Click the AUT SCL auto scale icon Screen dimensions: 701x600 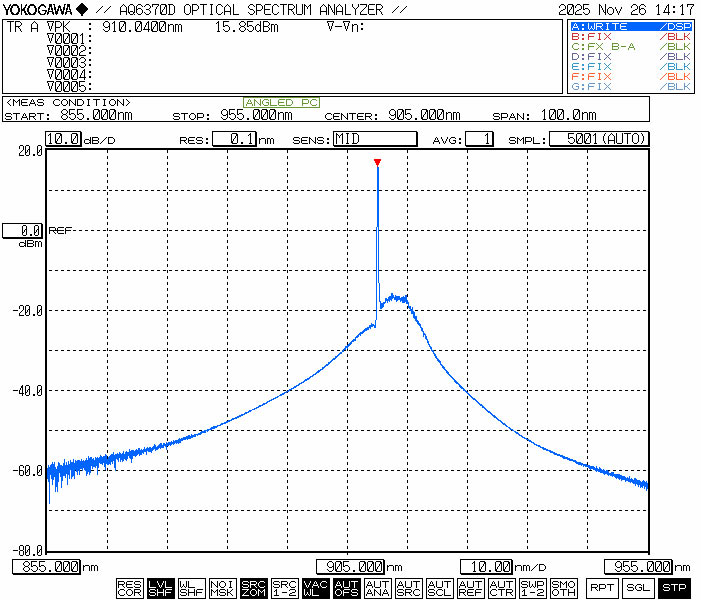tap(439, 588)
